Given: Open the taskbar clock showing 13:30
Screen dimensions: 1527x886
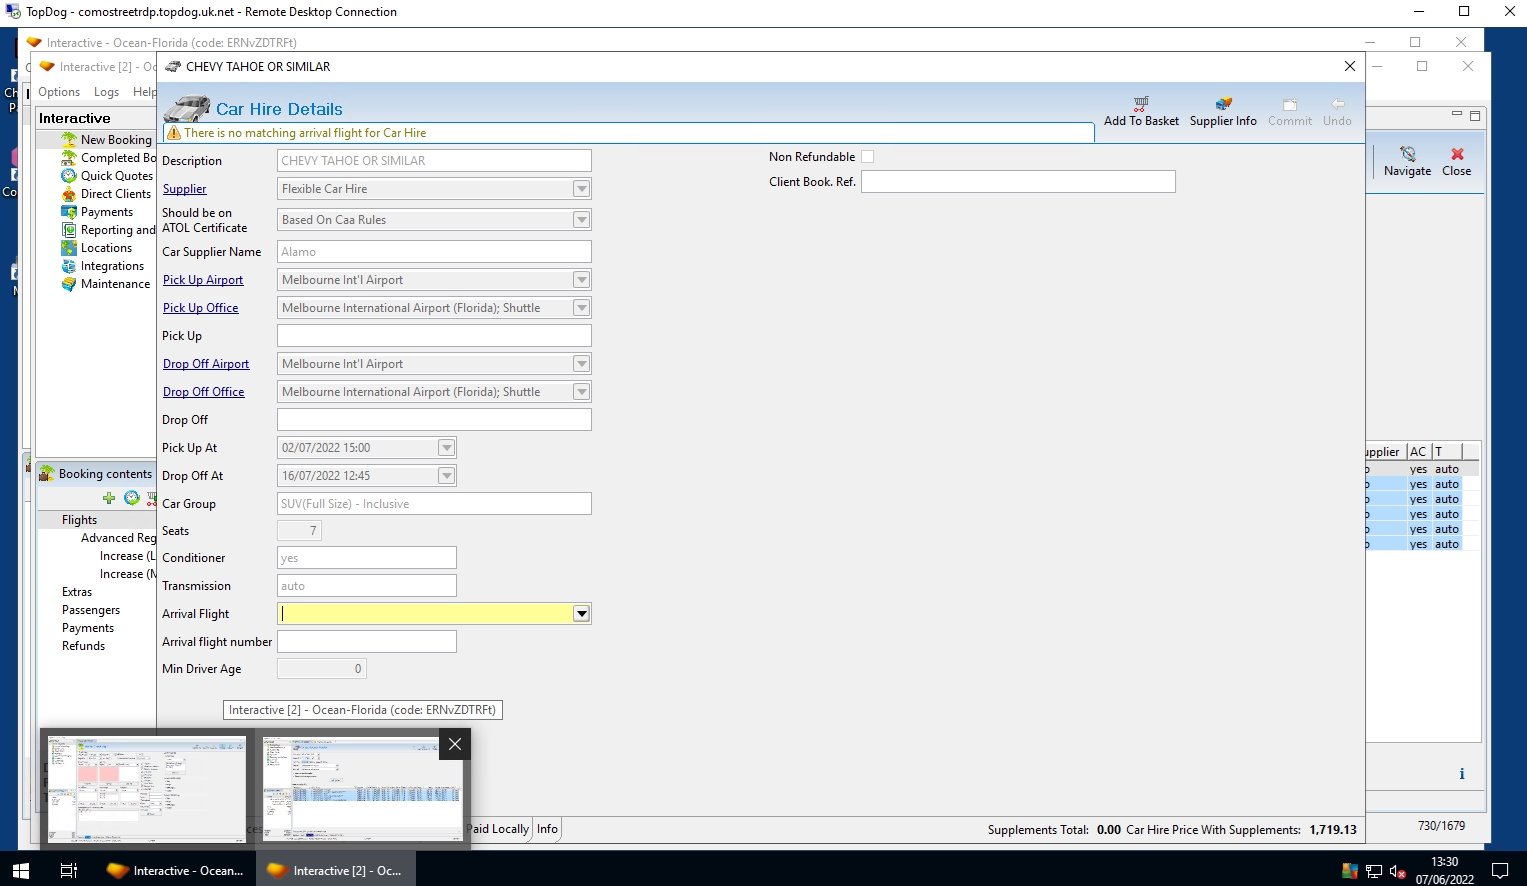Looking at the screenshot, I should pos(1444,870).
